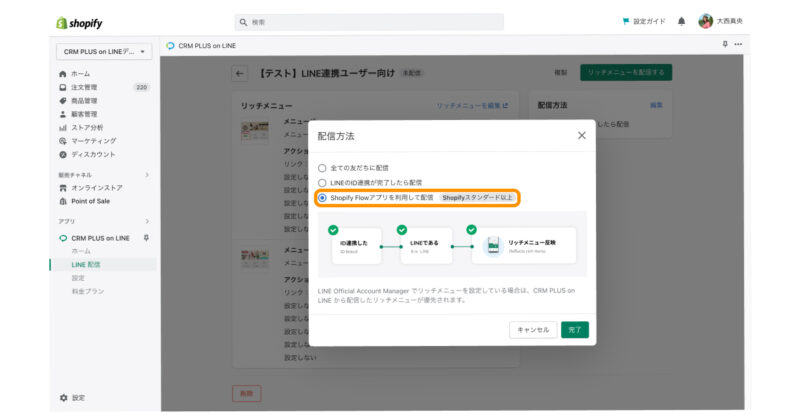Open 設定 gear at sidebar bottom
Viewport: 800px width, 420px height.
click(72, 398)
